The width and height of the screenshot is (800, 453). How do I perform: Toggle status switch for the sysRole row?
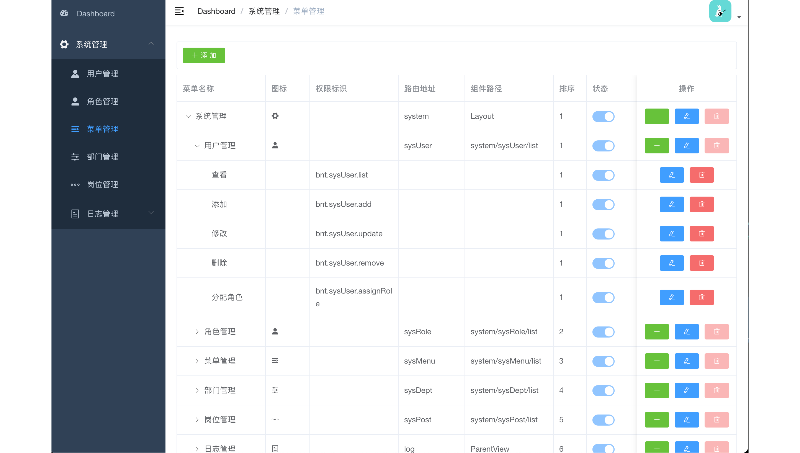click(x=603, y=332)
